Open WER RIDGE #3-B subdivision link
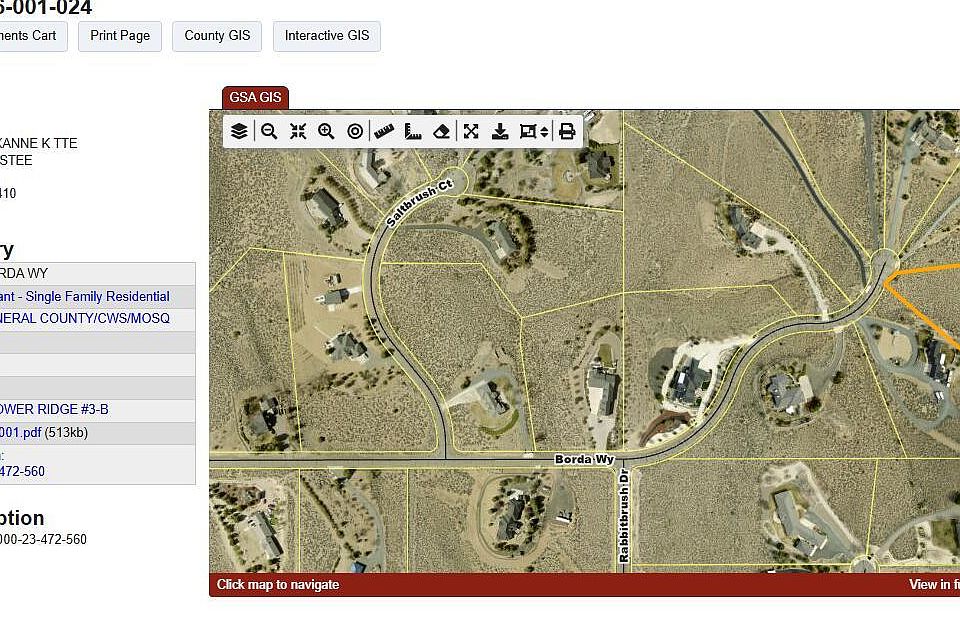The width and height of the screenshot is (960, 637). 54,409
